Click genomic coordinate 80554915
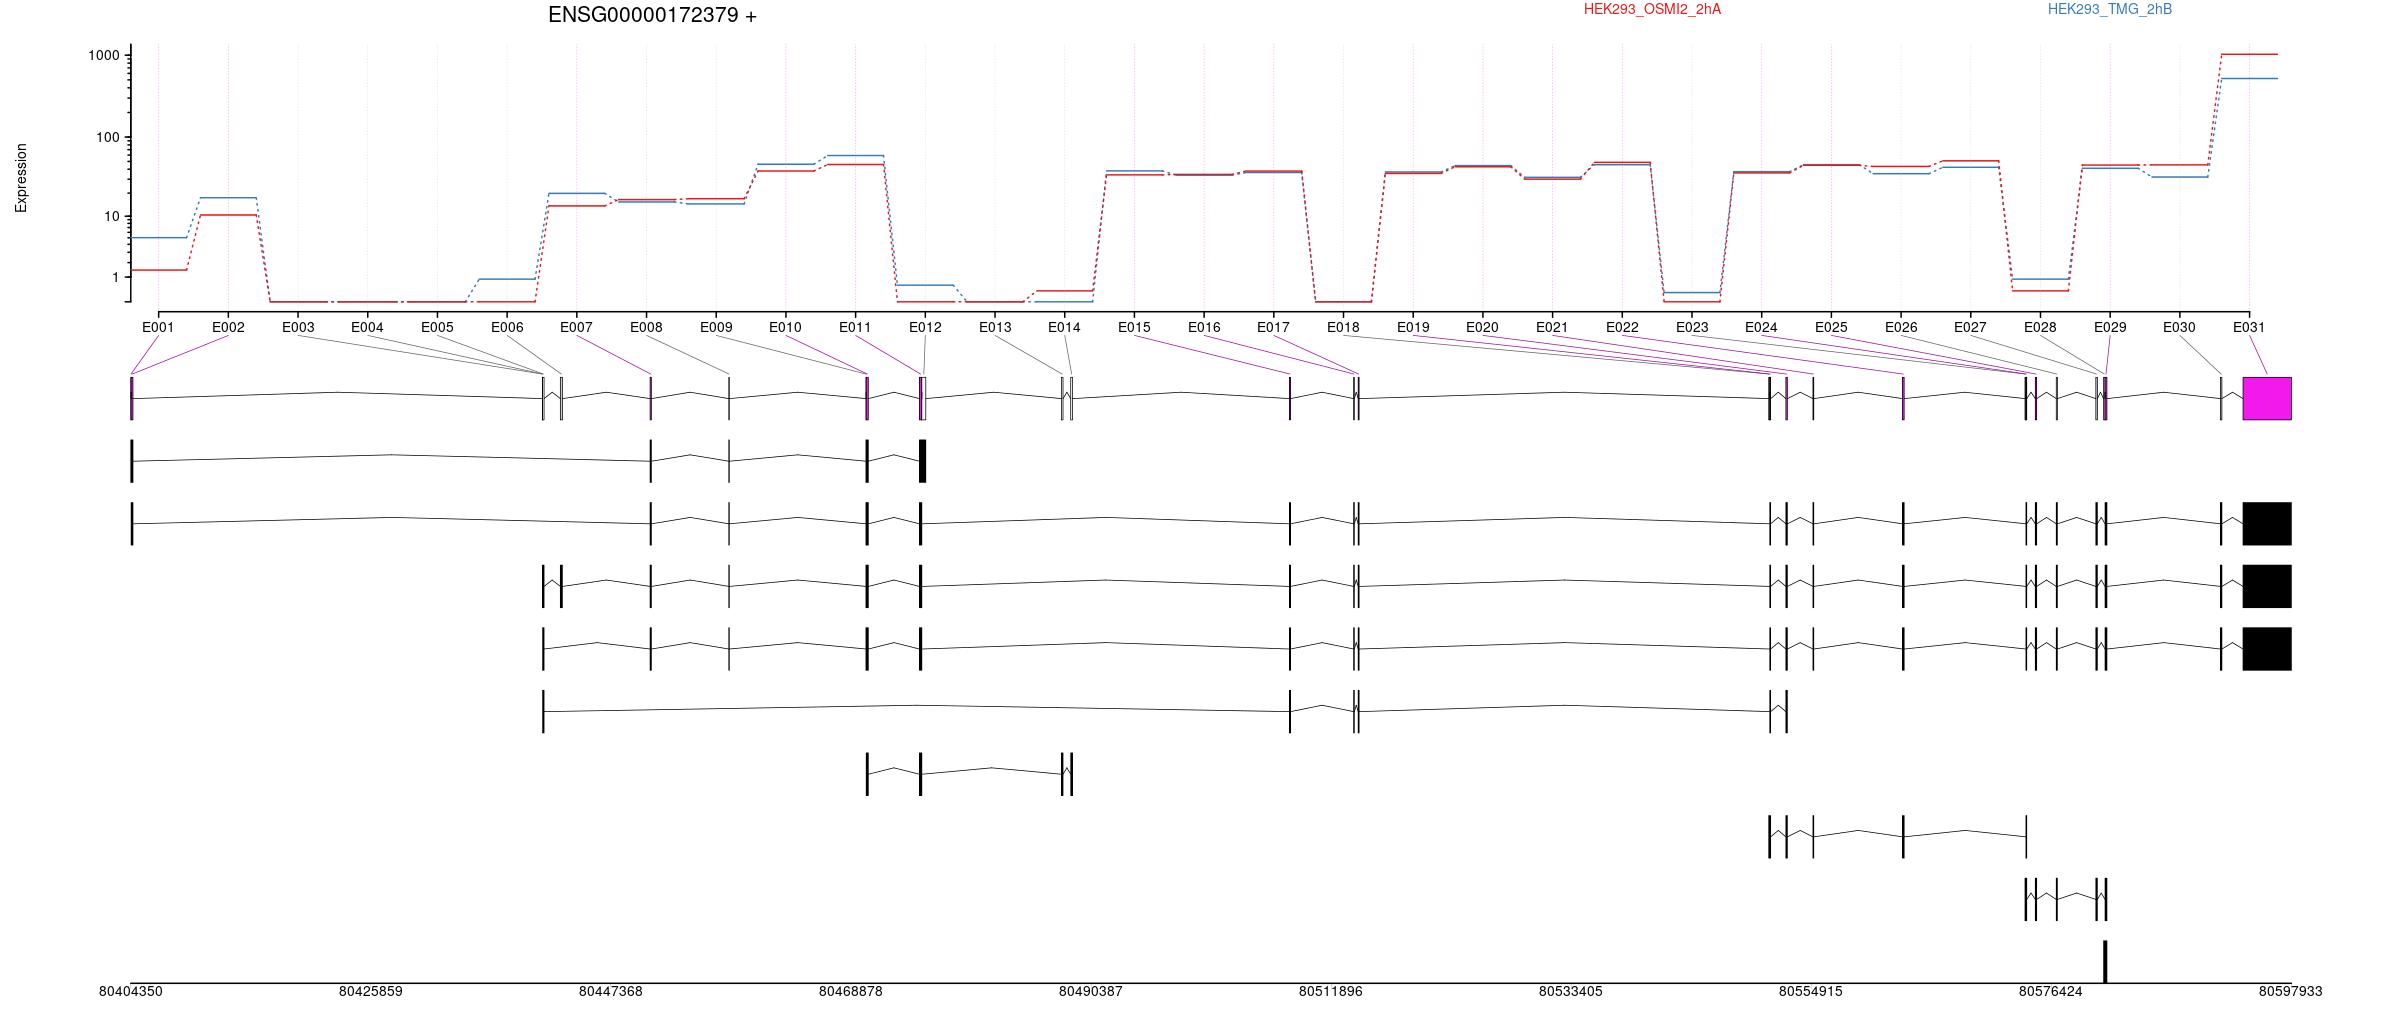This screenshot has height=1010, width=2400. pyautogui.click(x=1810, y=992)
